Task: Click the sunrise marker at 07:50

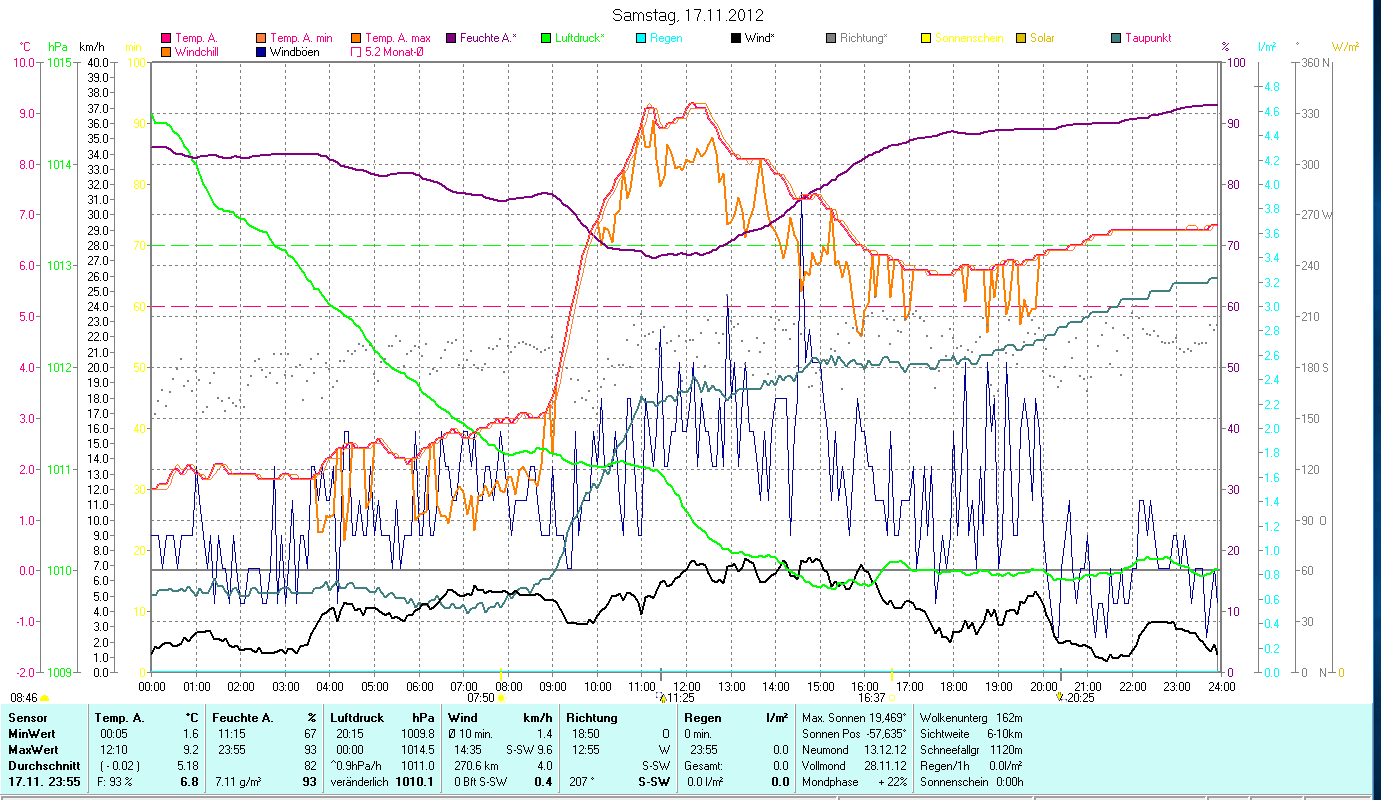Action: coord(500,698)
